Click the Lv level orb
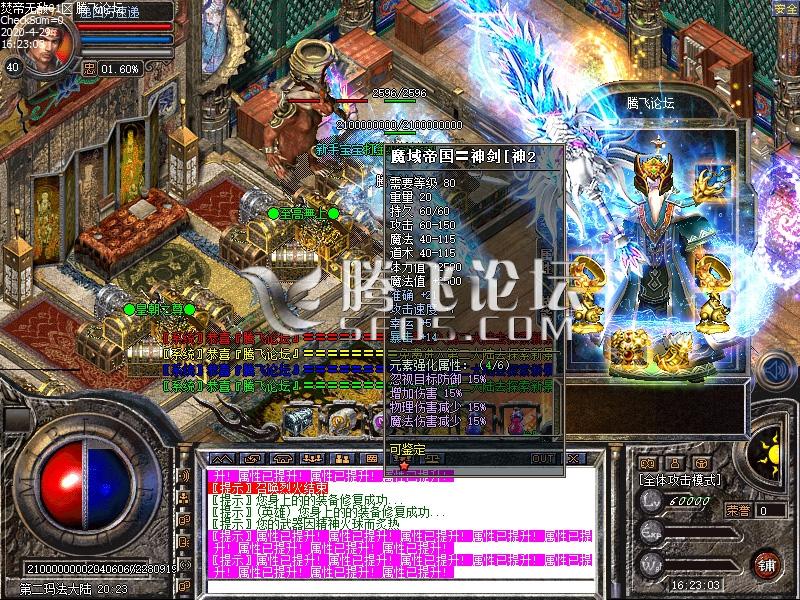The image size is (800, 600). [x=652, y=501]
